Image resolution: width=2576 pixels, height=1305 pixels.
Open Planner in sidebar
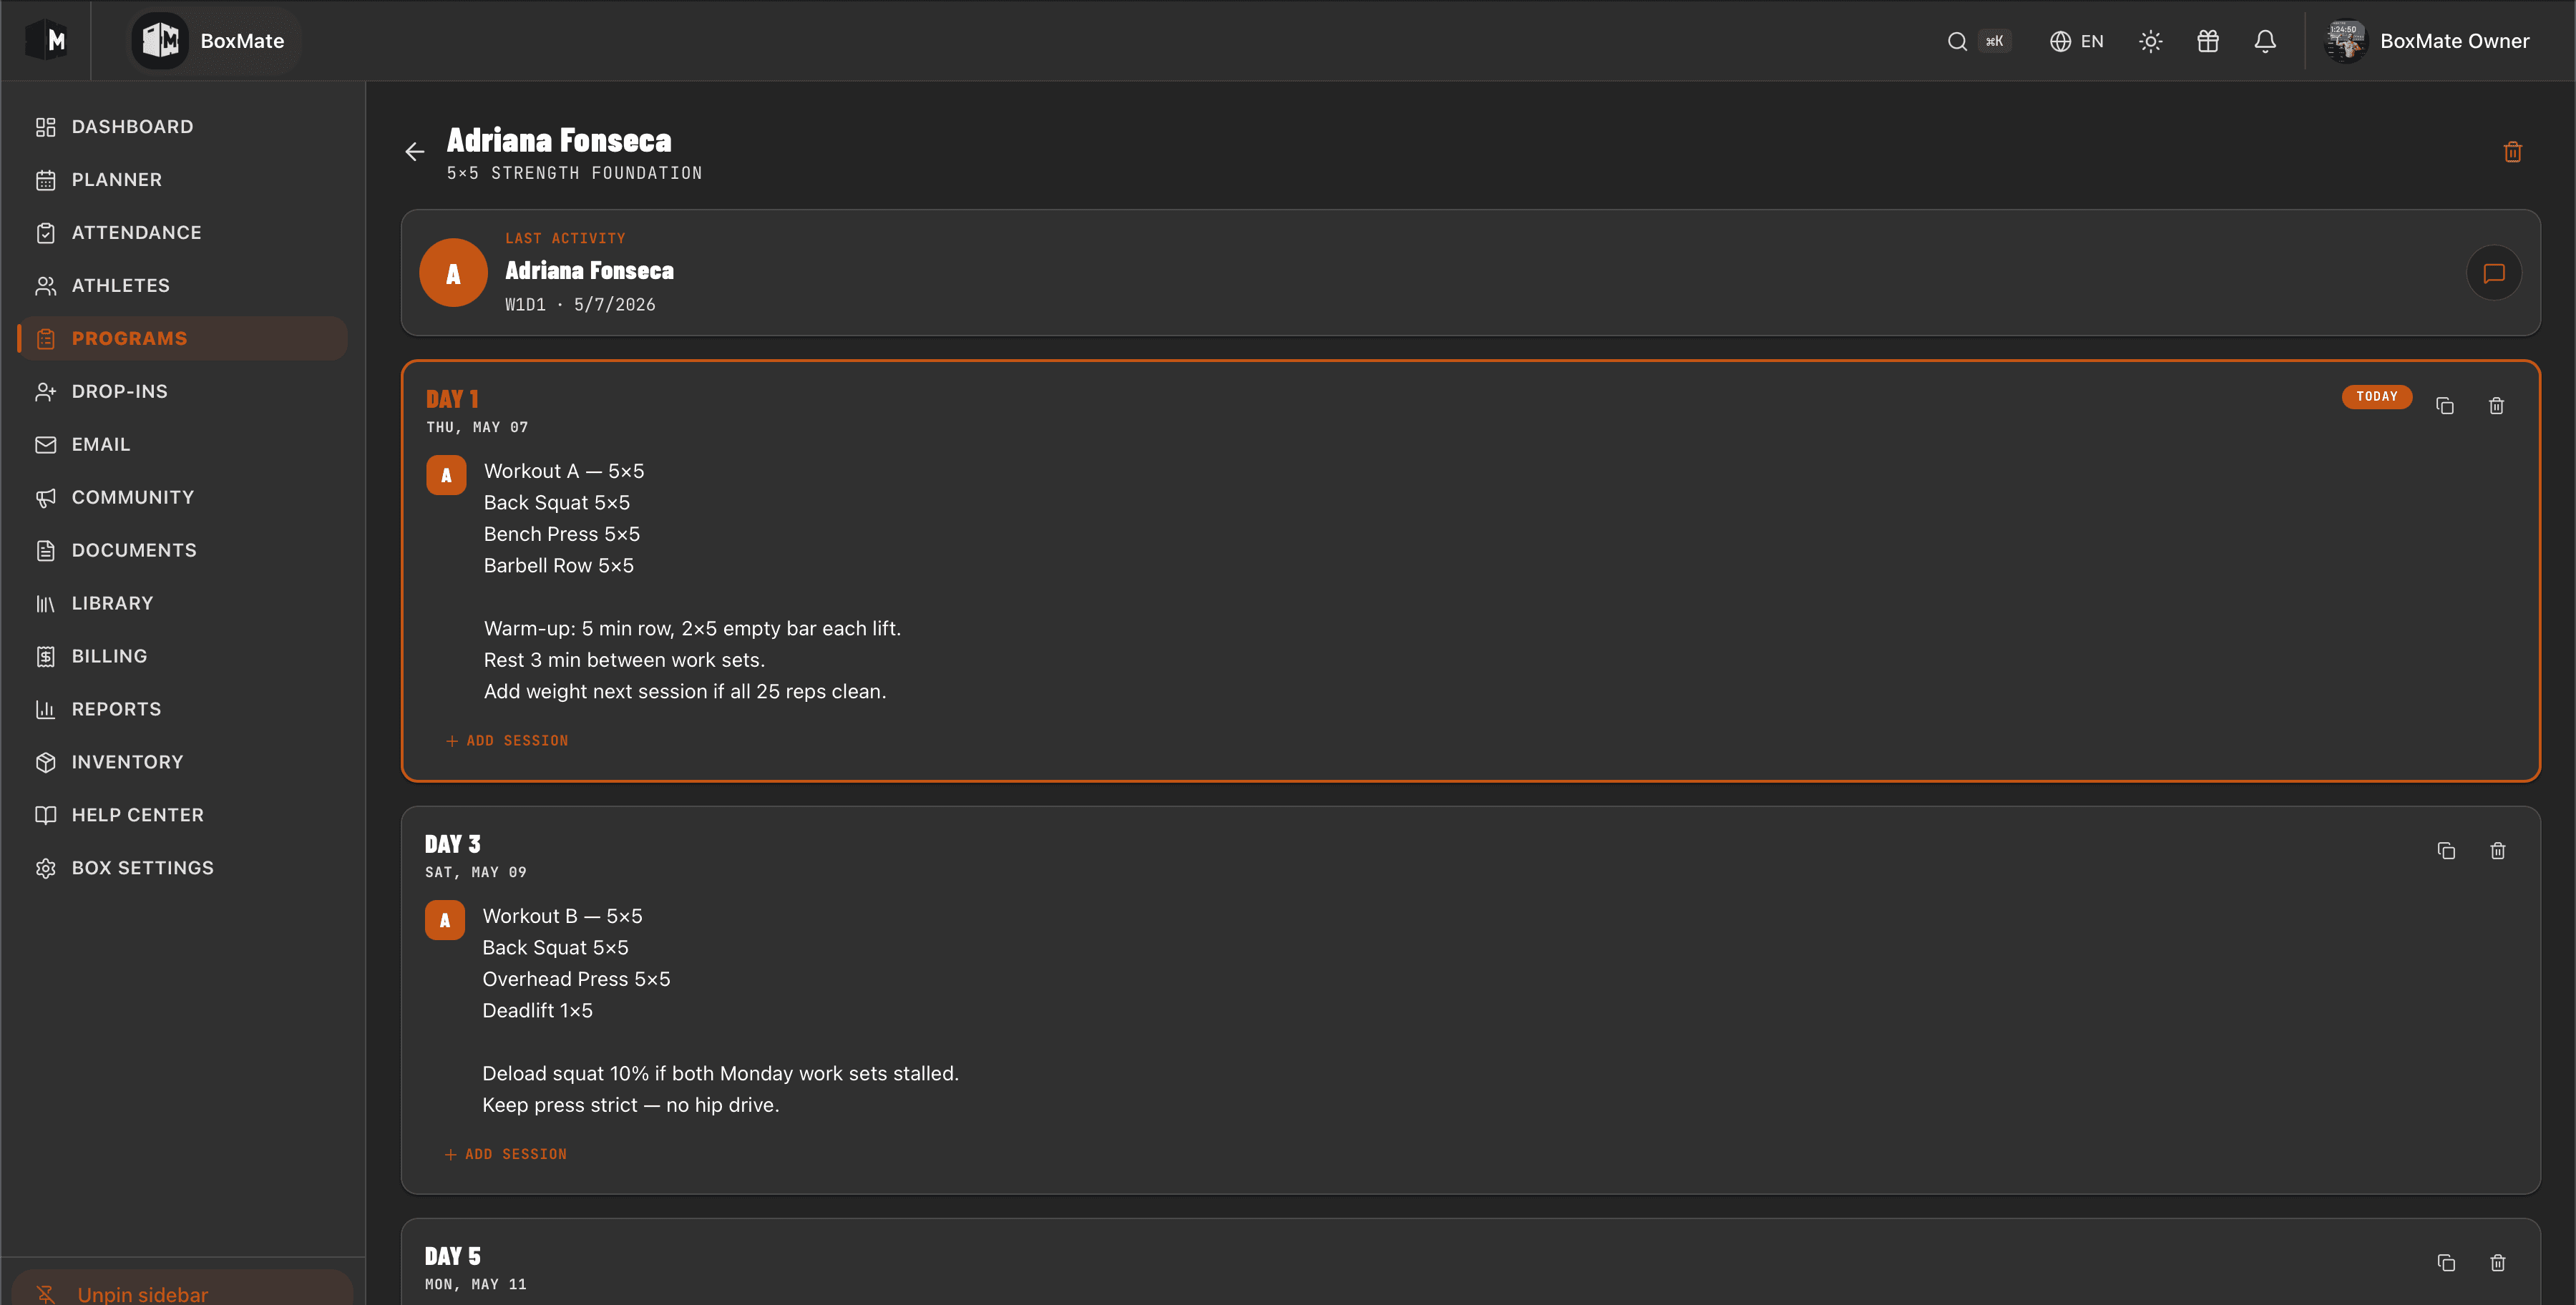coord(182,180)
